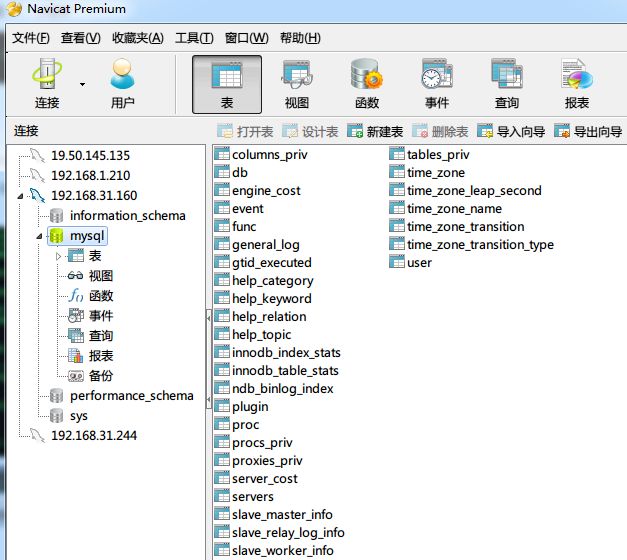This screenshot has height=560, width=627.
Task: Click the db table icon
Action: click(x=222, y=172)
